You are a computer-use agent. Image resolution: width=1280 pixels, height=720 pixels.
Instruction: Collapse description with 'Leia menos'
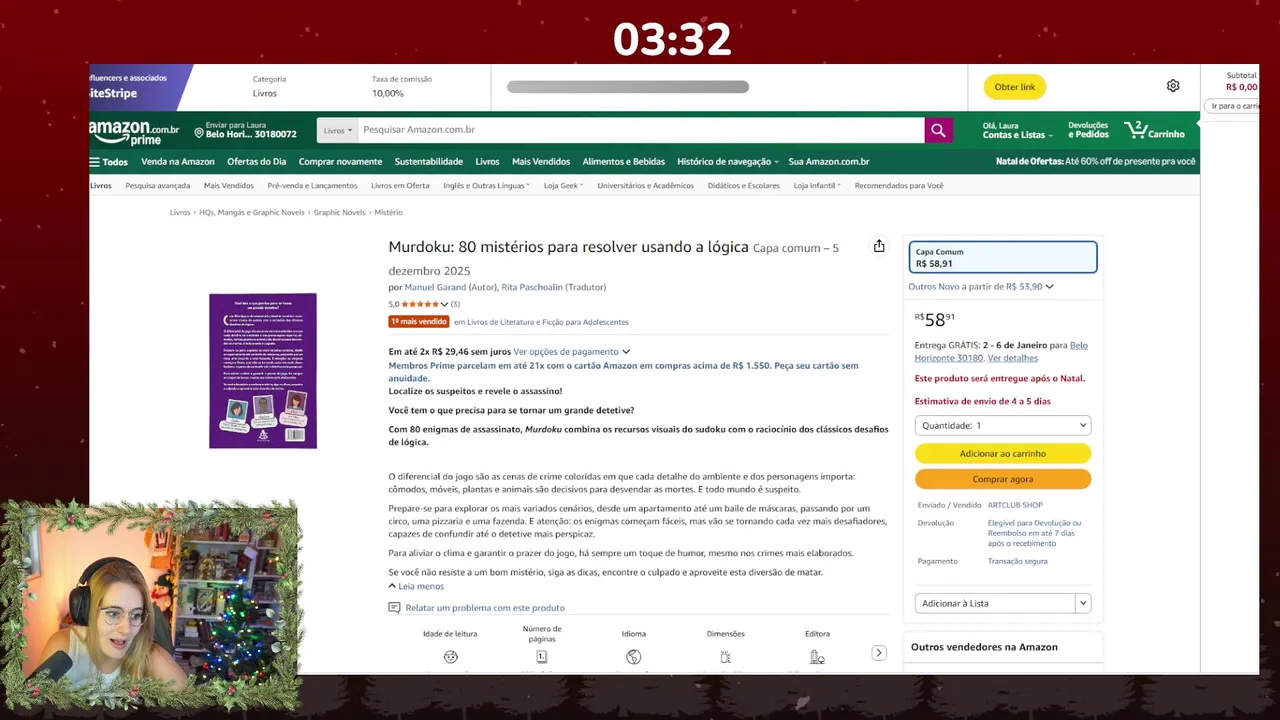pos(416,586)
